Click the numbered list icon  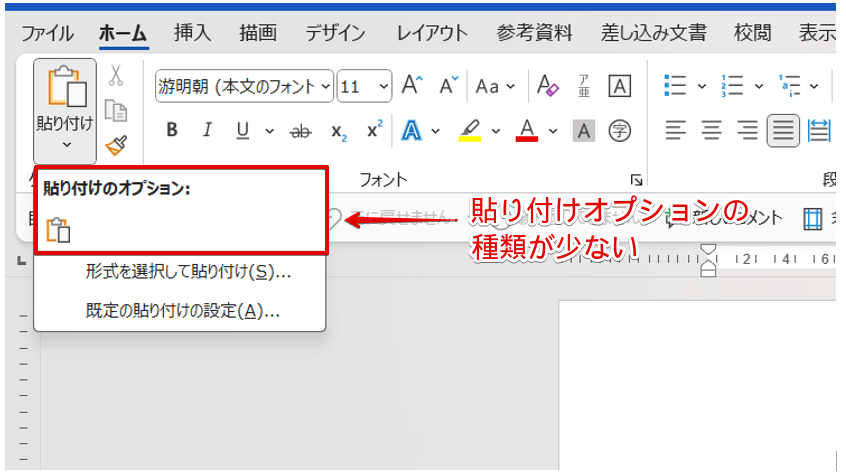tap(732, 86)
